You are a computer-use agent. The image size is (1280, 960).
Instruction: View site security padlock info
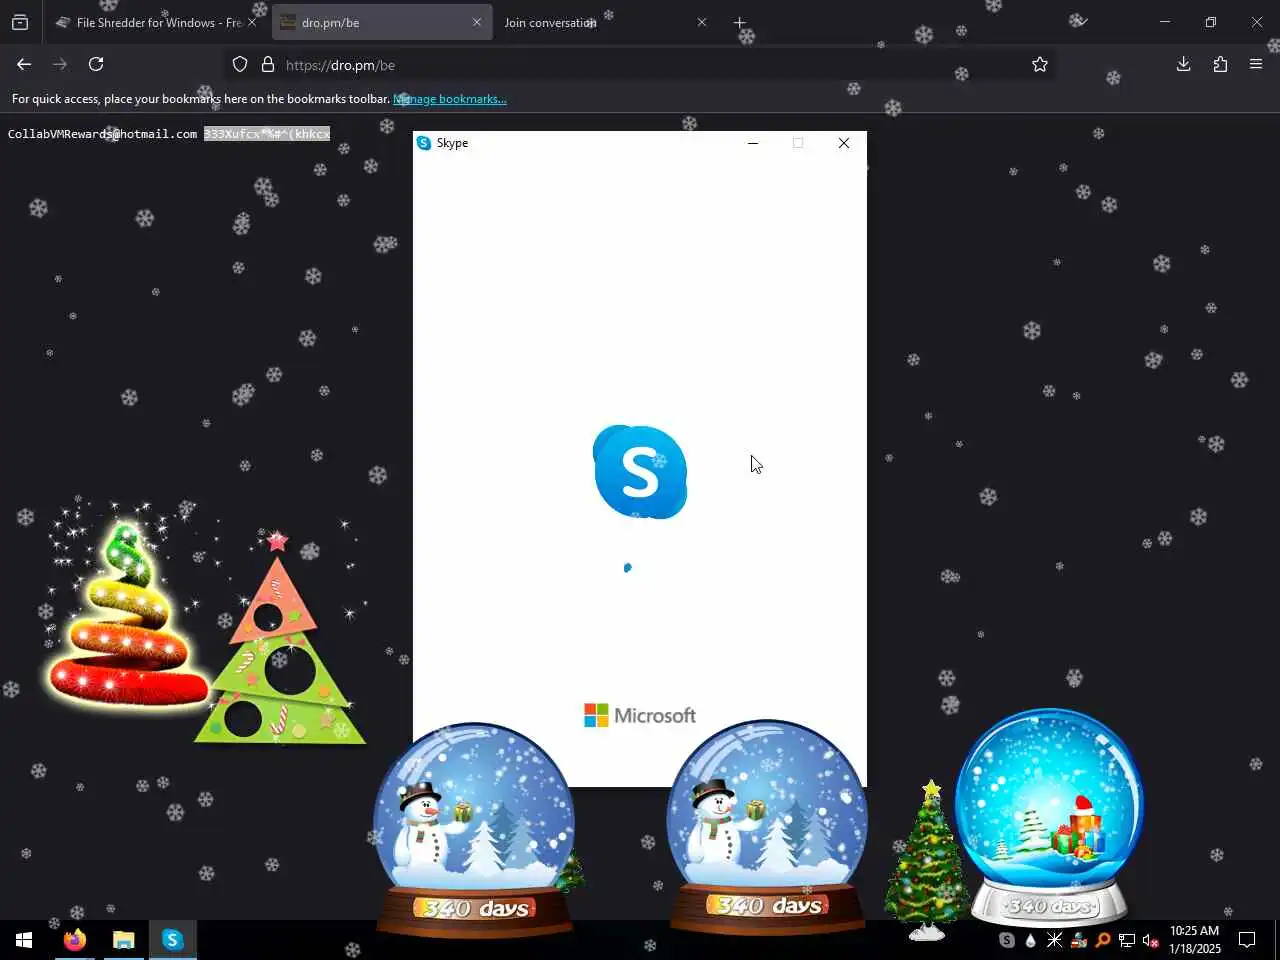pyautogui.click(x=268, y=65)
